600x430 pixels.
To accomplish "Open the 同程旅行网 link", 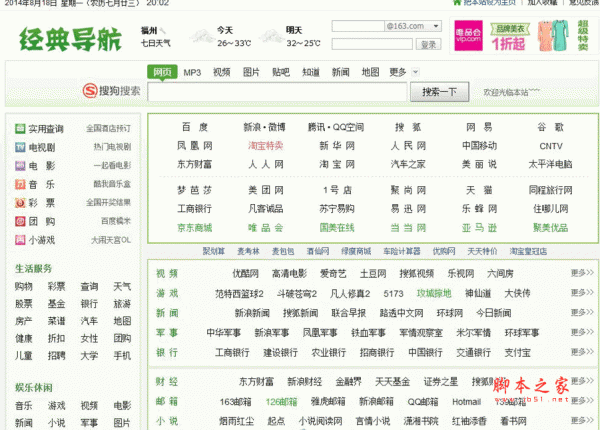I will [x=550, y=190].
